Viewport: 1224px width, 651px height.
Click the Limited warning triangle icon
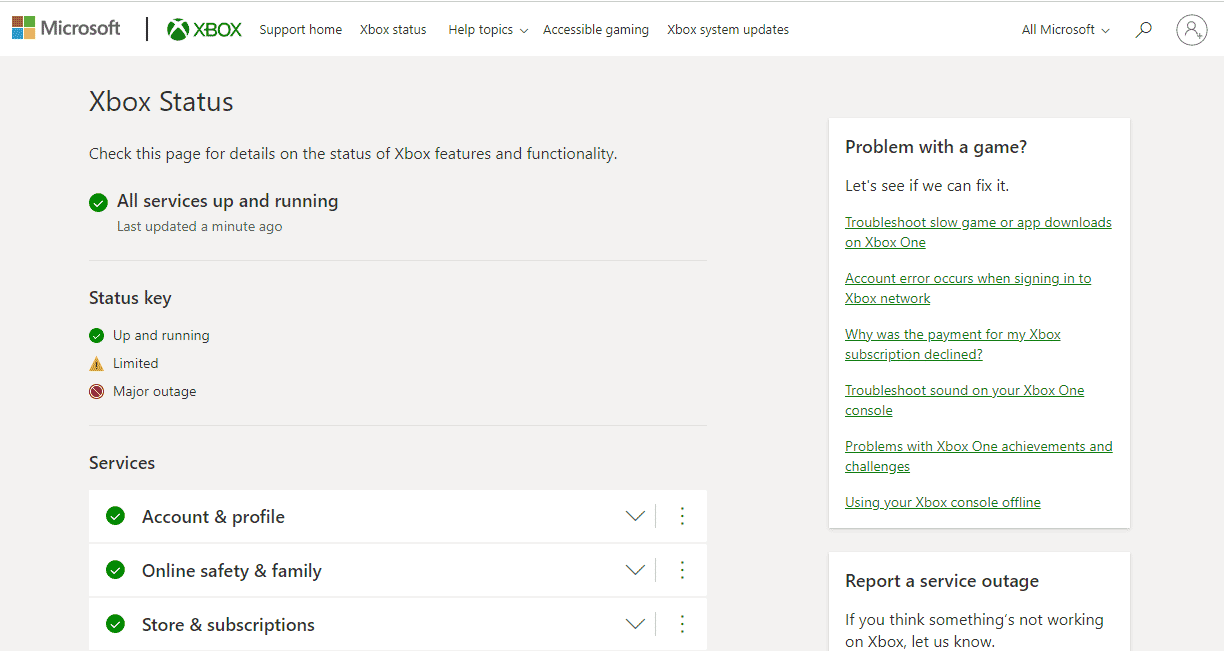point(96,364)
